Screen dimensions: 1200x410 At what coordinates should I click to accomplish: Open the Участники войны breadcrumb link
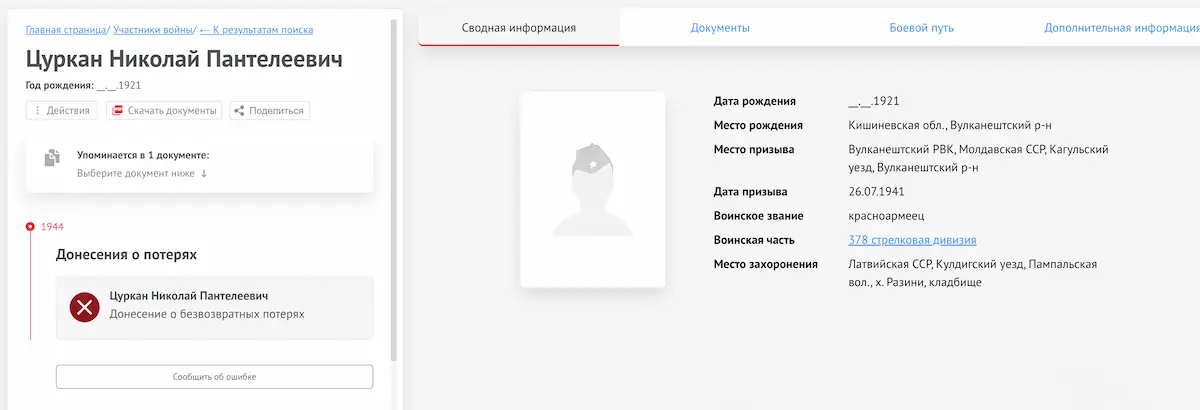point(153,30)
